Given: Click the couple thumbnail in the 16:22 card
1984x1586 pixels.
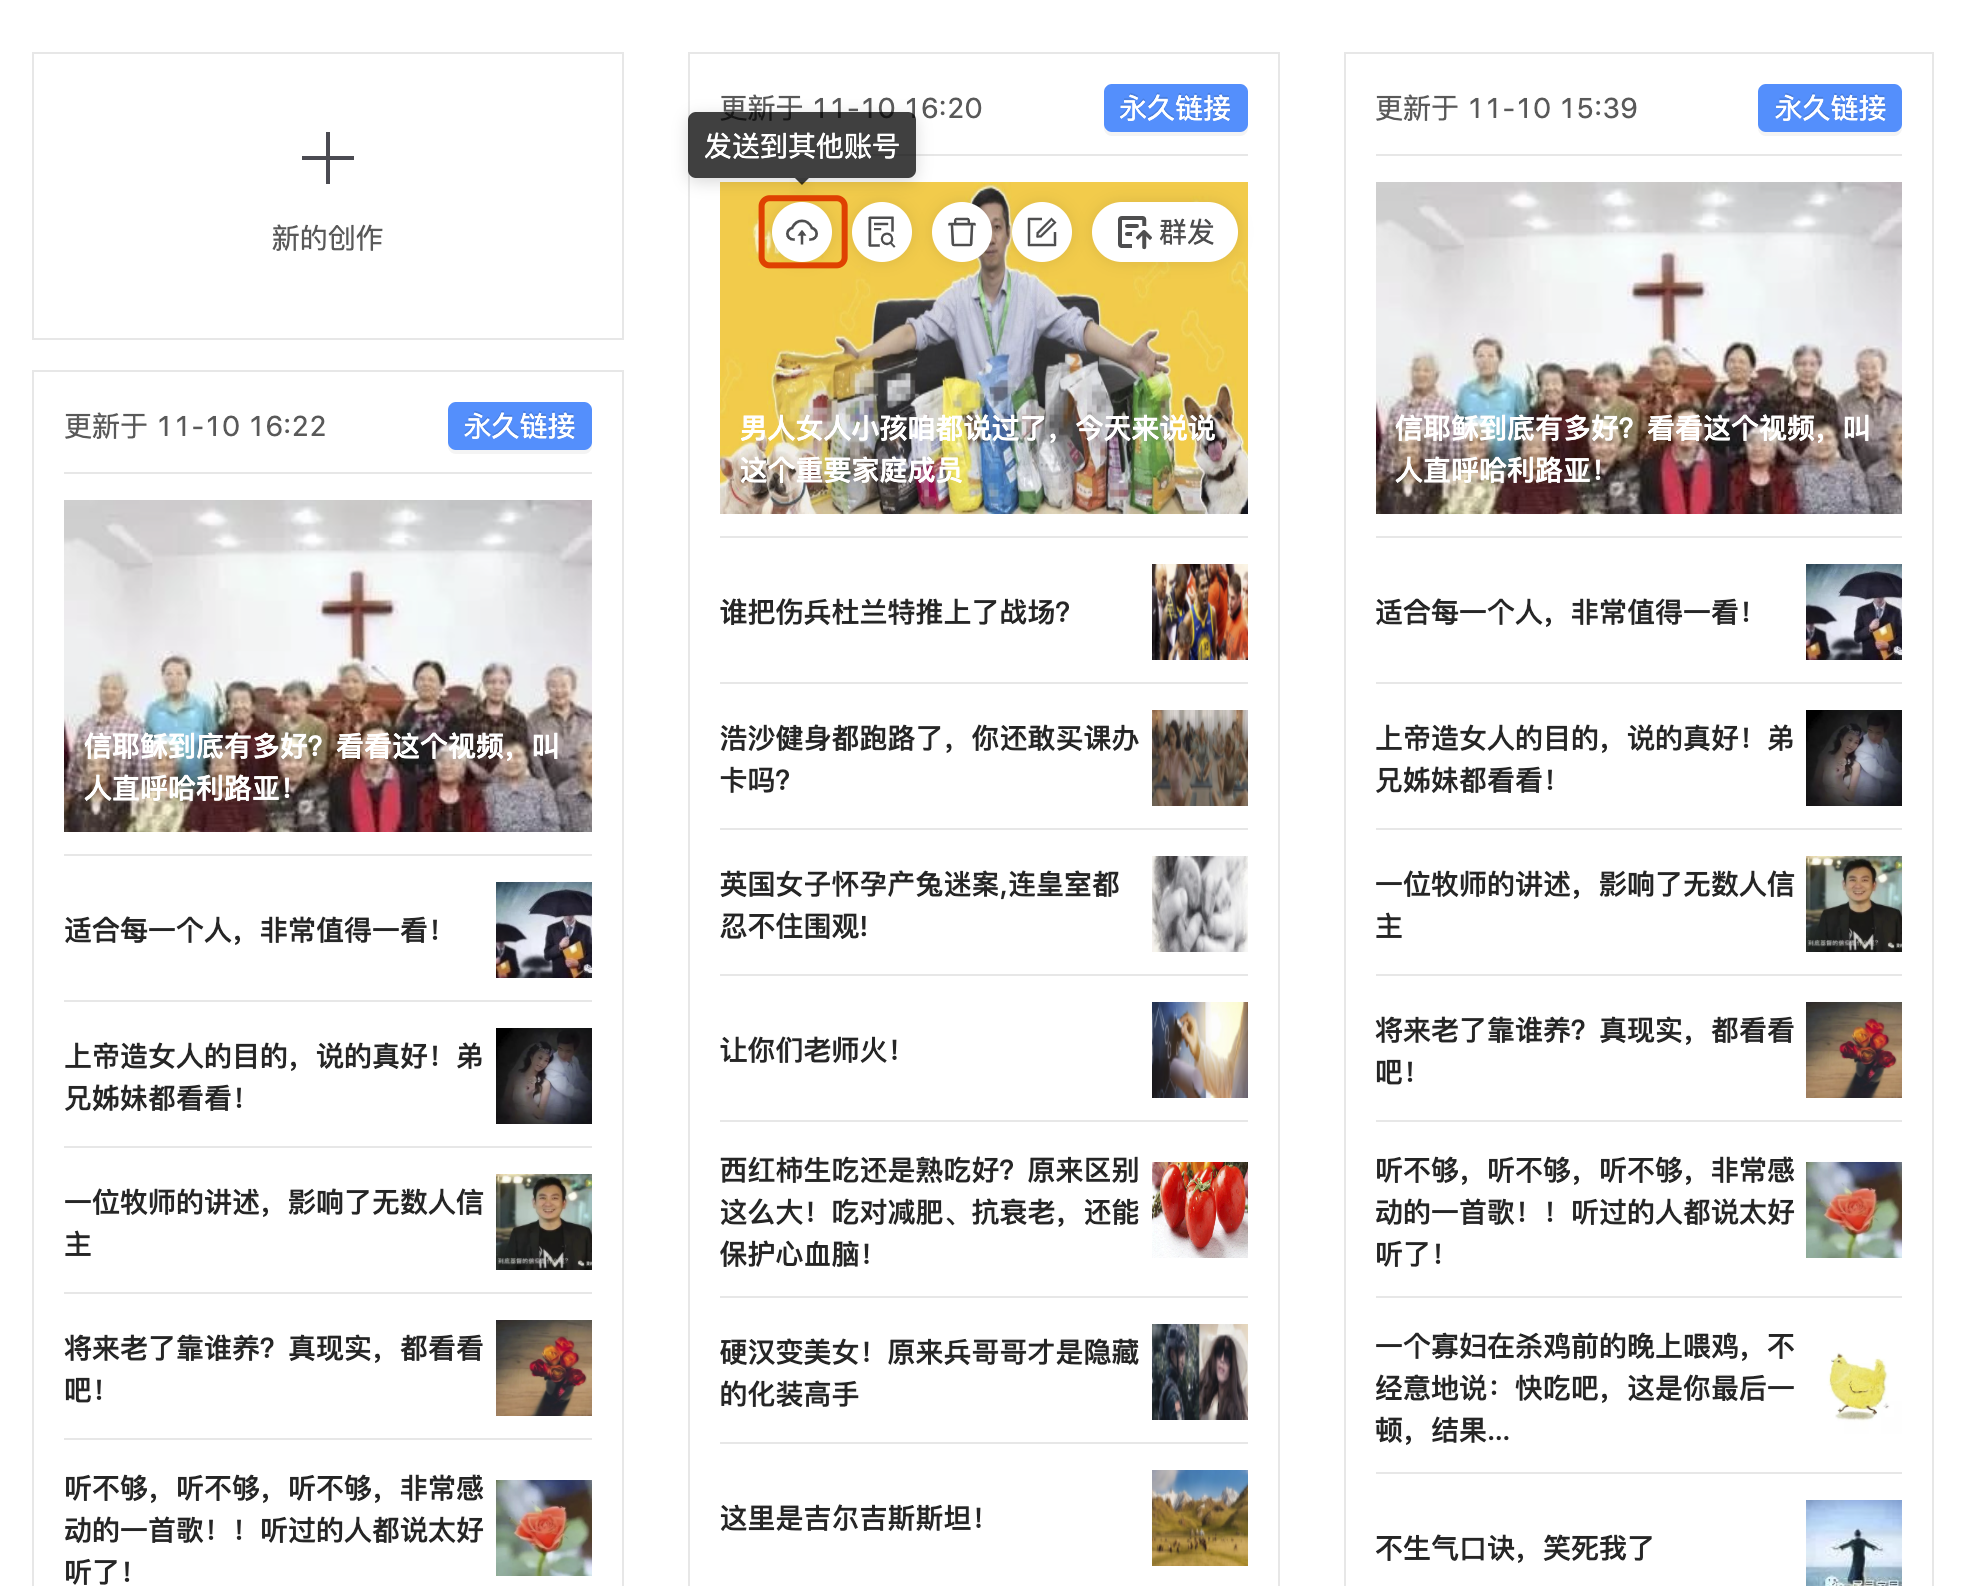Looking at the screenshot, I should point(544,1076).
